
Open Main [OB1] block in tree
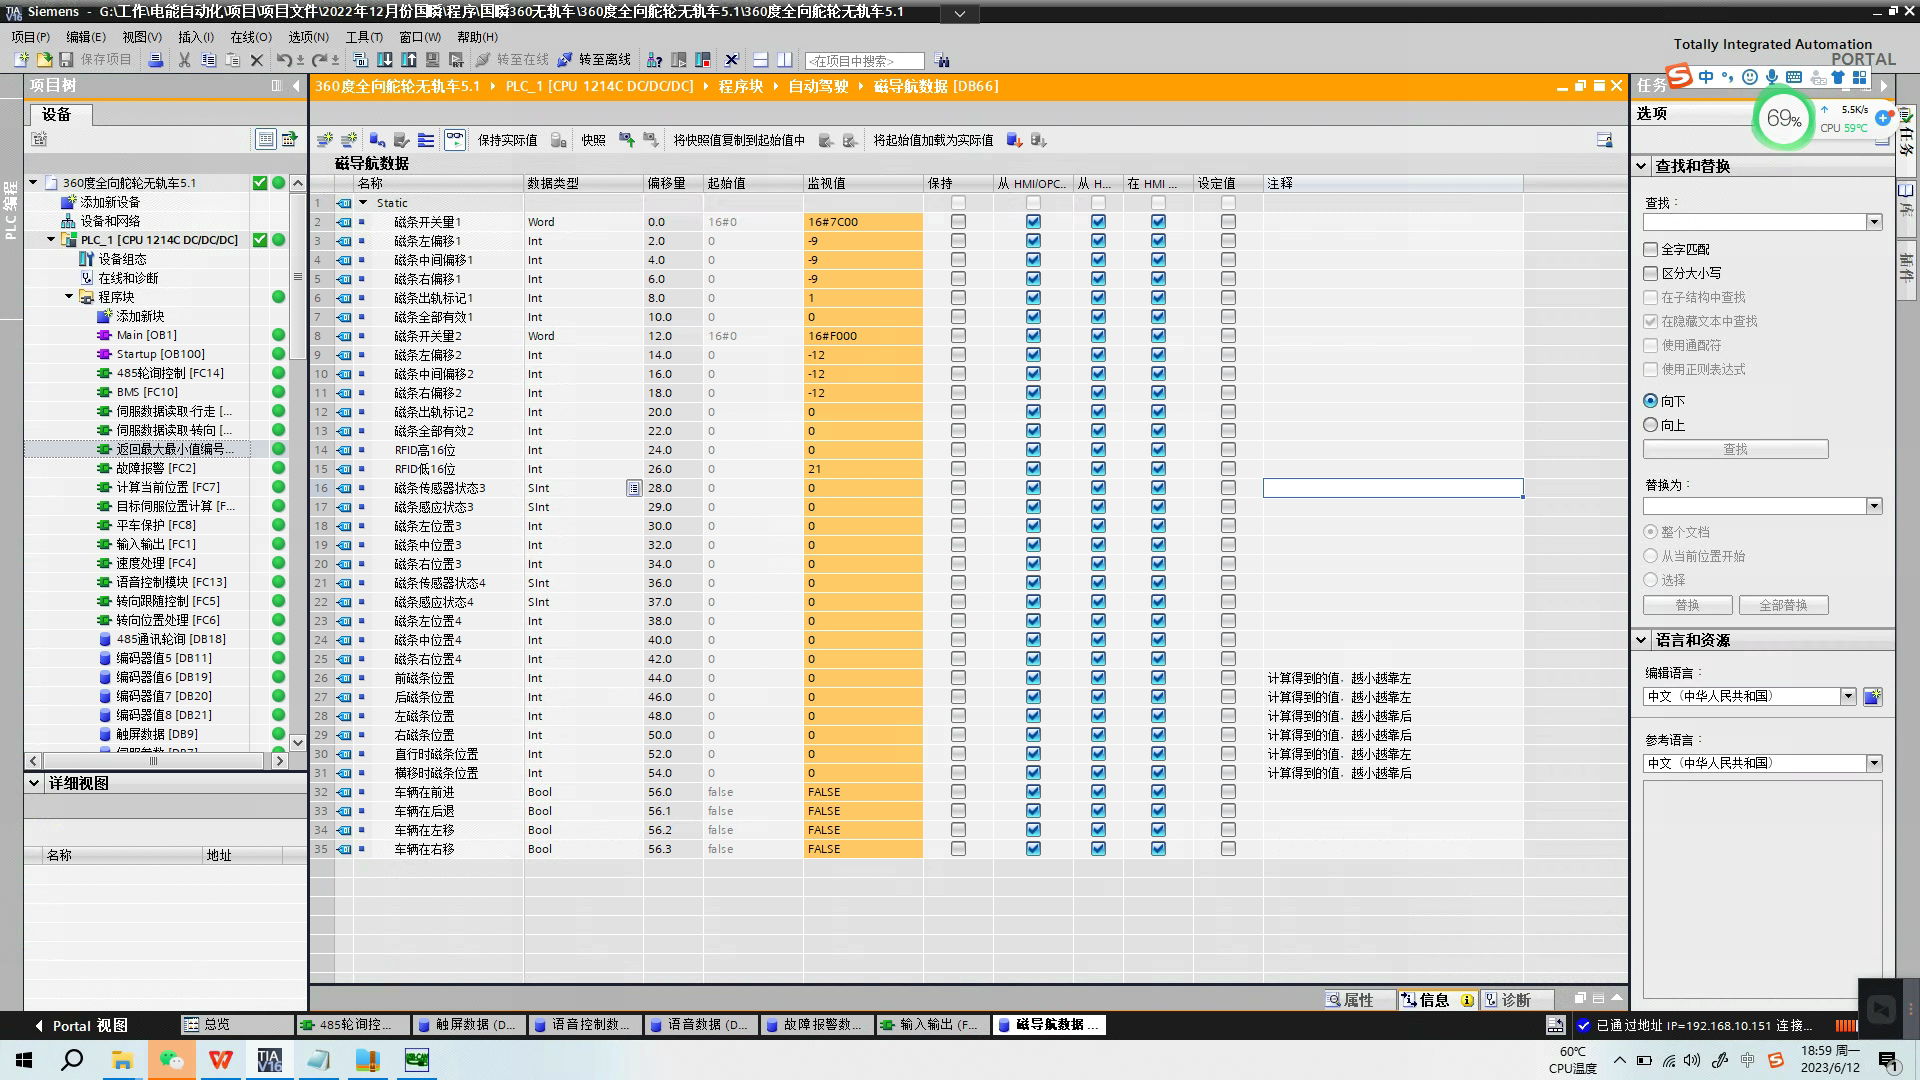coord(146,335)
